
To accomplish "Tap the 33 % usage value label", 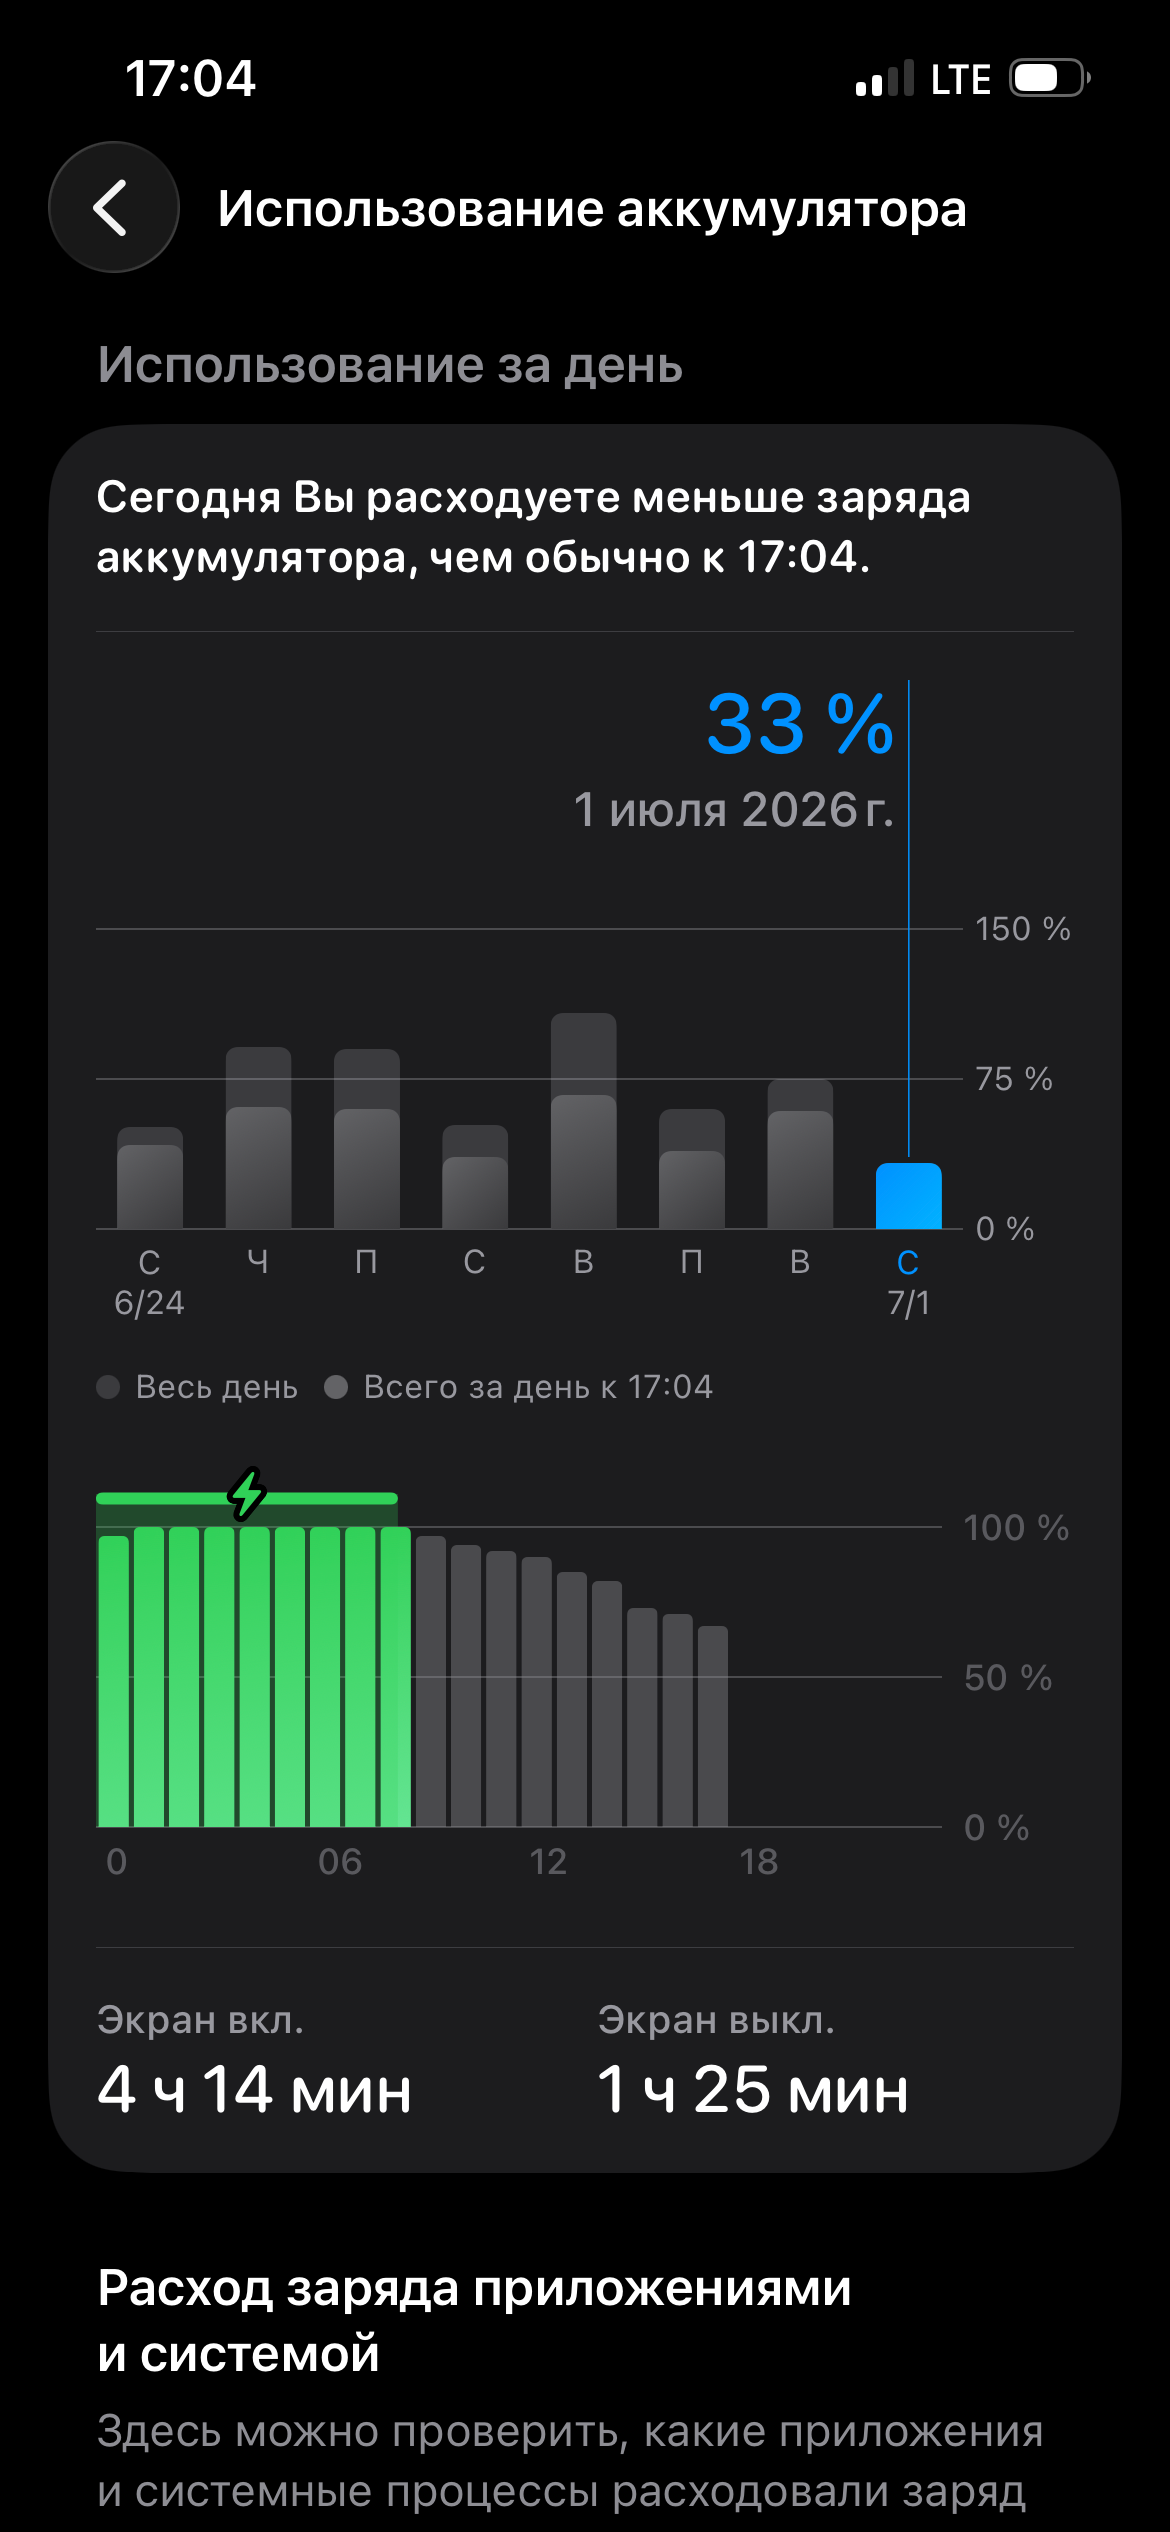I will pos(800,724).
